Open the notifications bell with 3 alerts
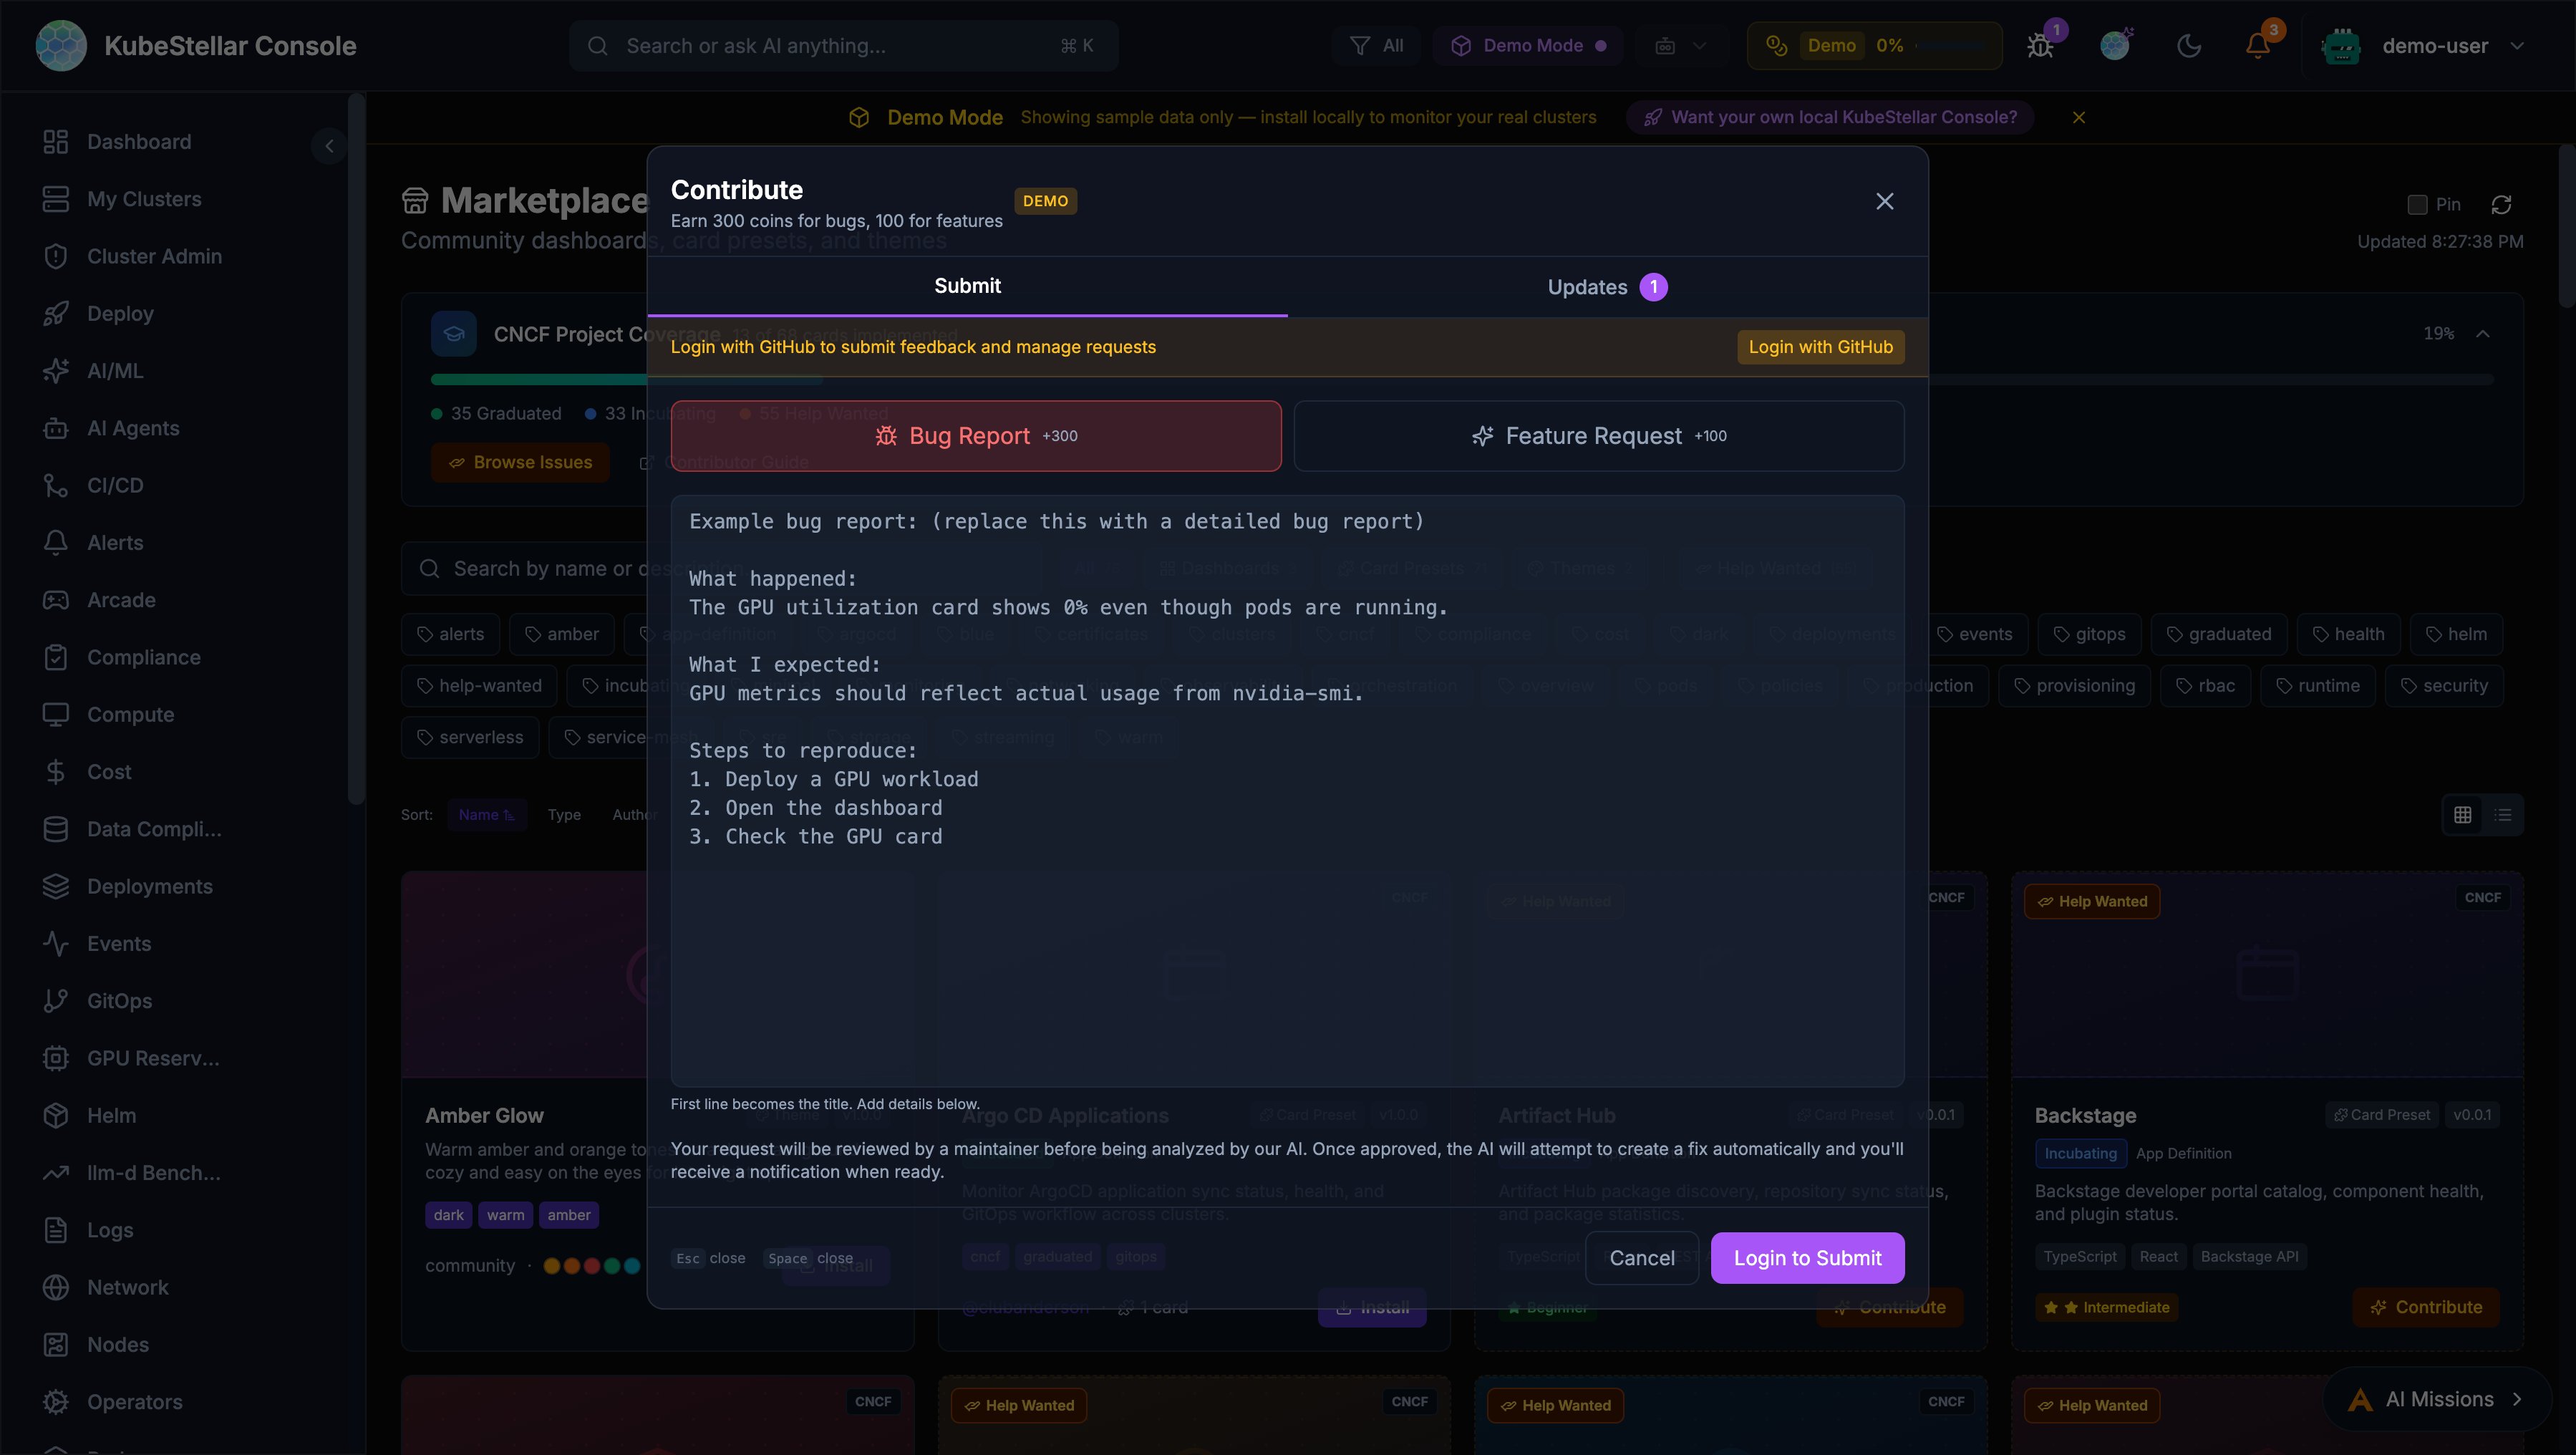This screenshot has height=1455, width=2576. click(x=2258, y=45)
